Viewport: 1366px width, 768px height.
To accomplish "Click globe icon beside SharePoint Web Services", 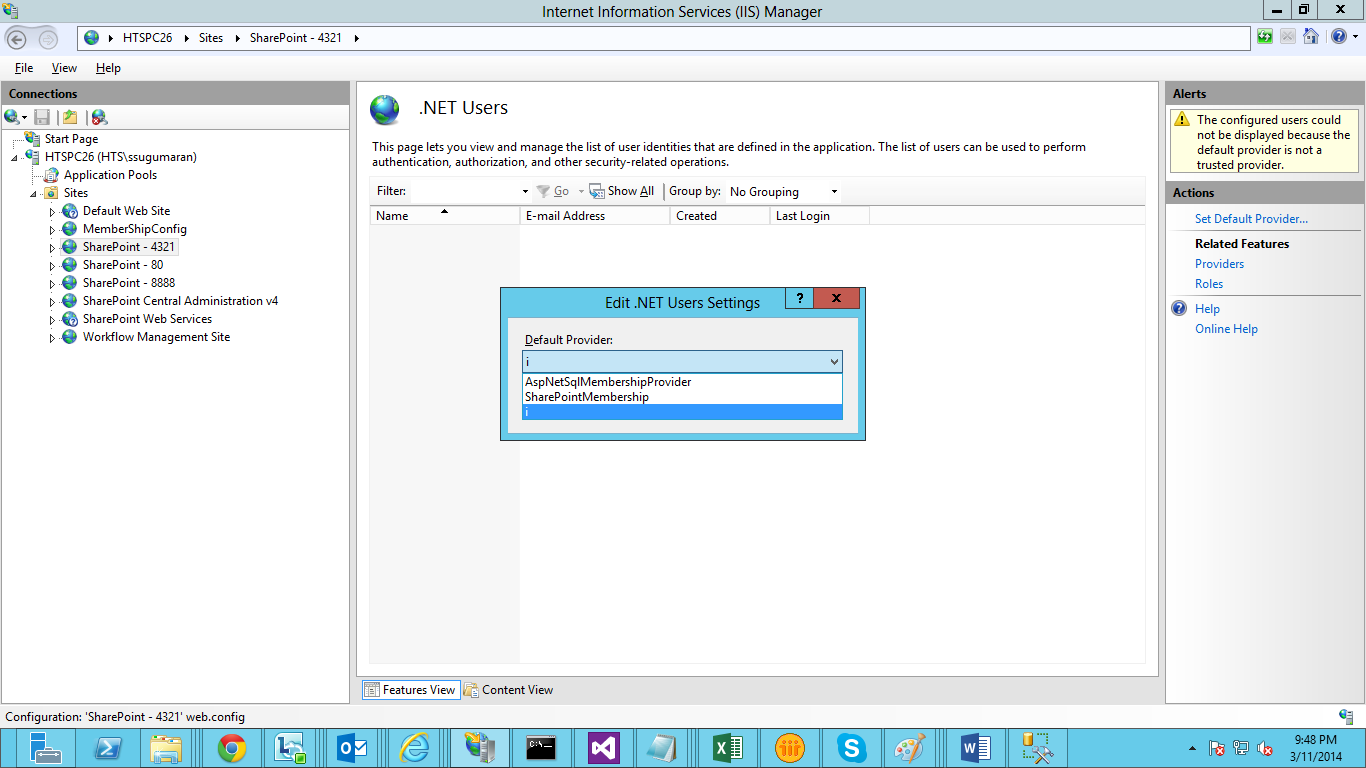I will click(70, 319).
